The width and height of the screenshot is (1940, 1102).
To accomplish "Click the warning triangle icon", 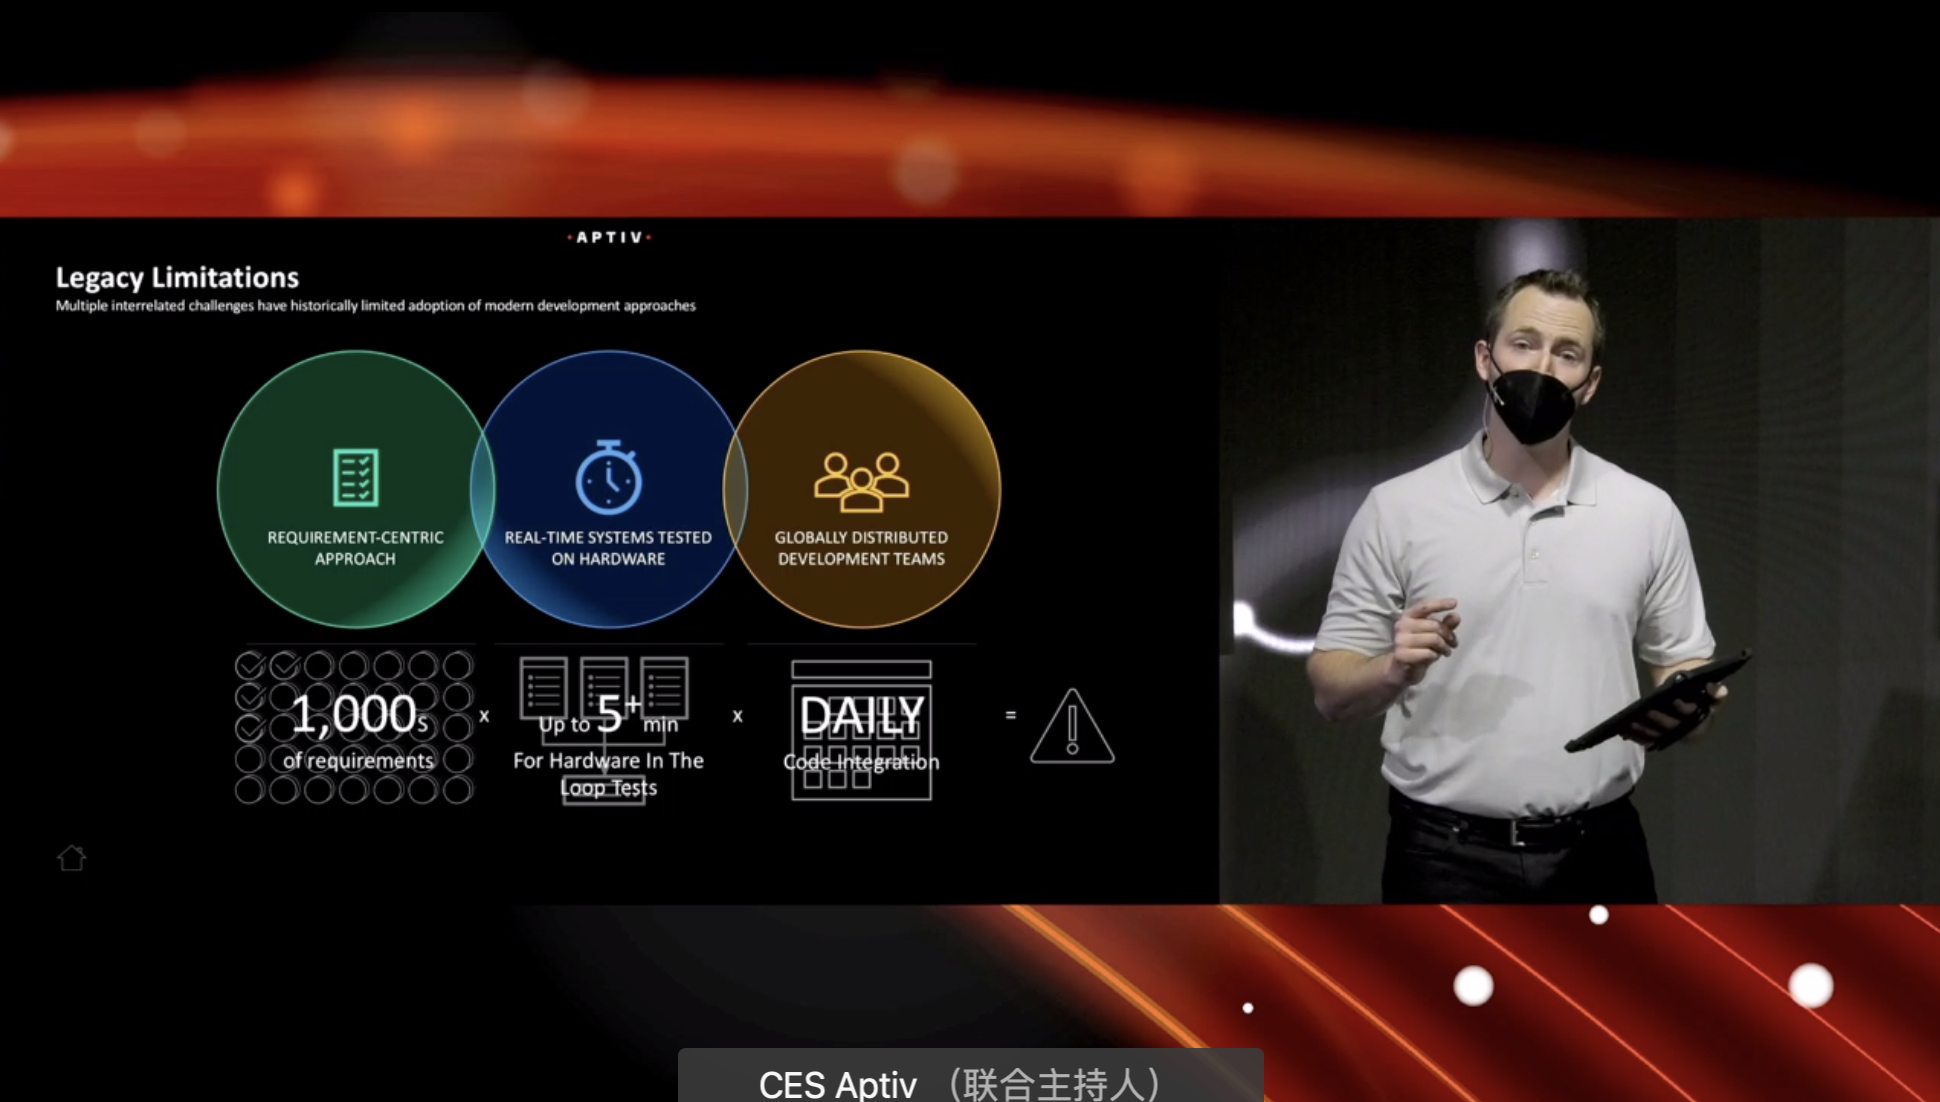I will (x=1072, y=728).
